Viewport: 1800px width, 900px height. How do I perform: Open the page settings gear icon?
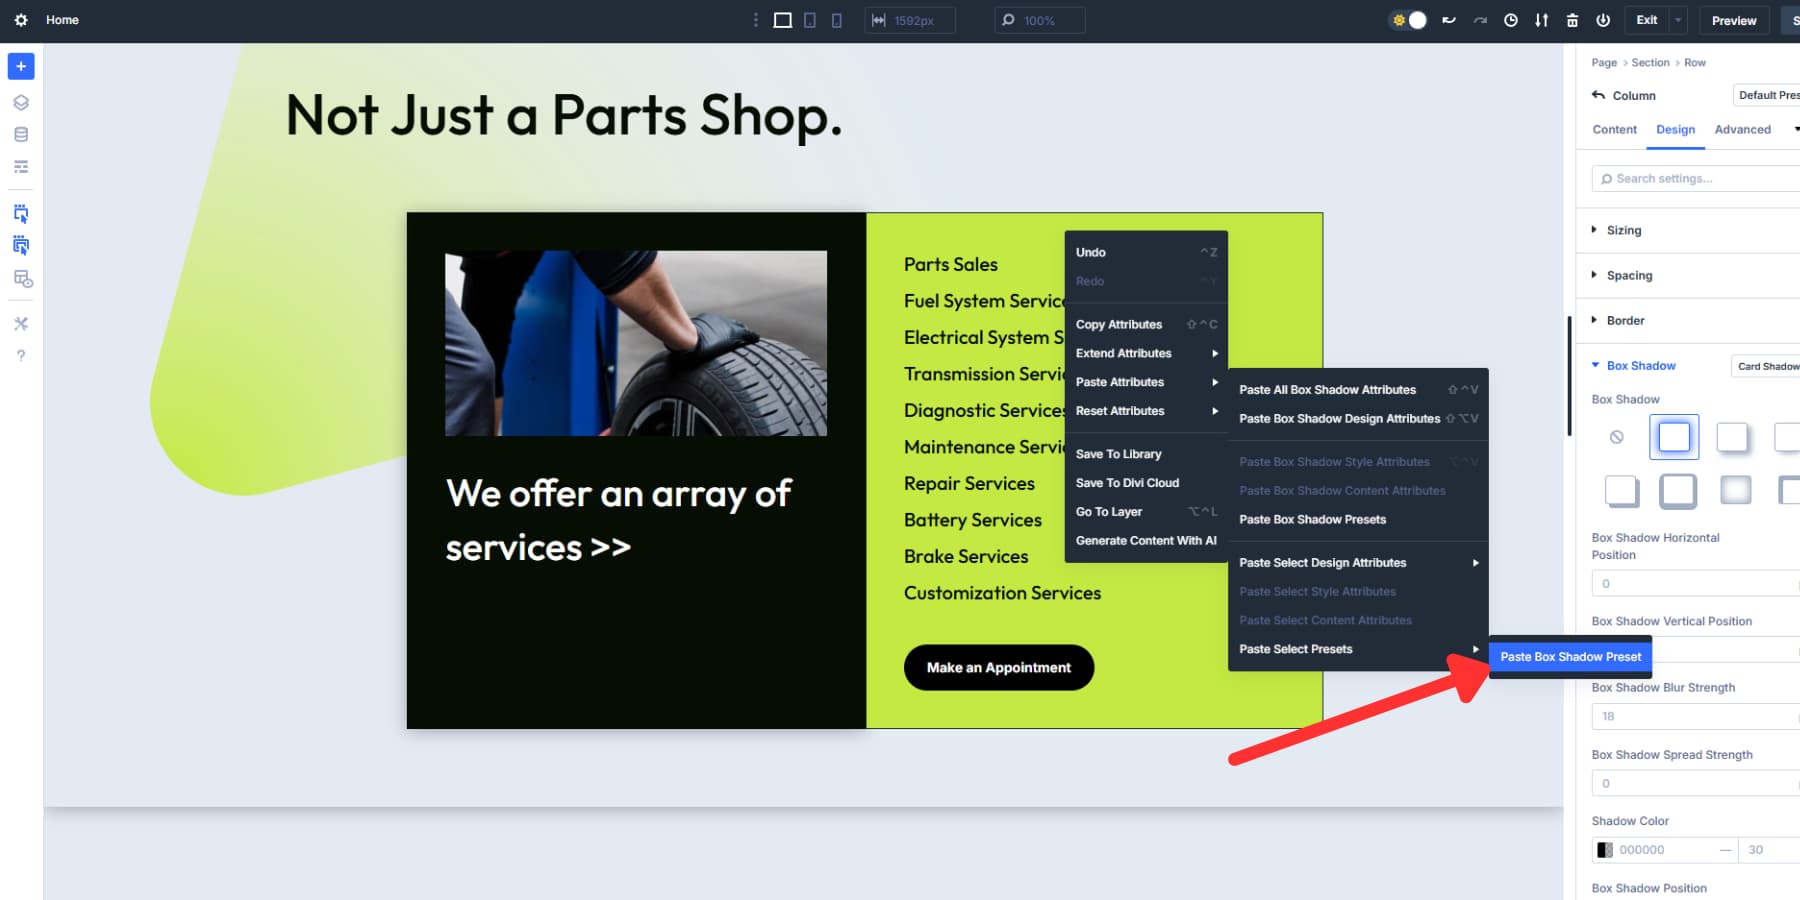point(20,20)
